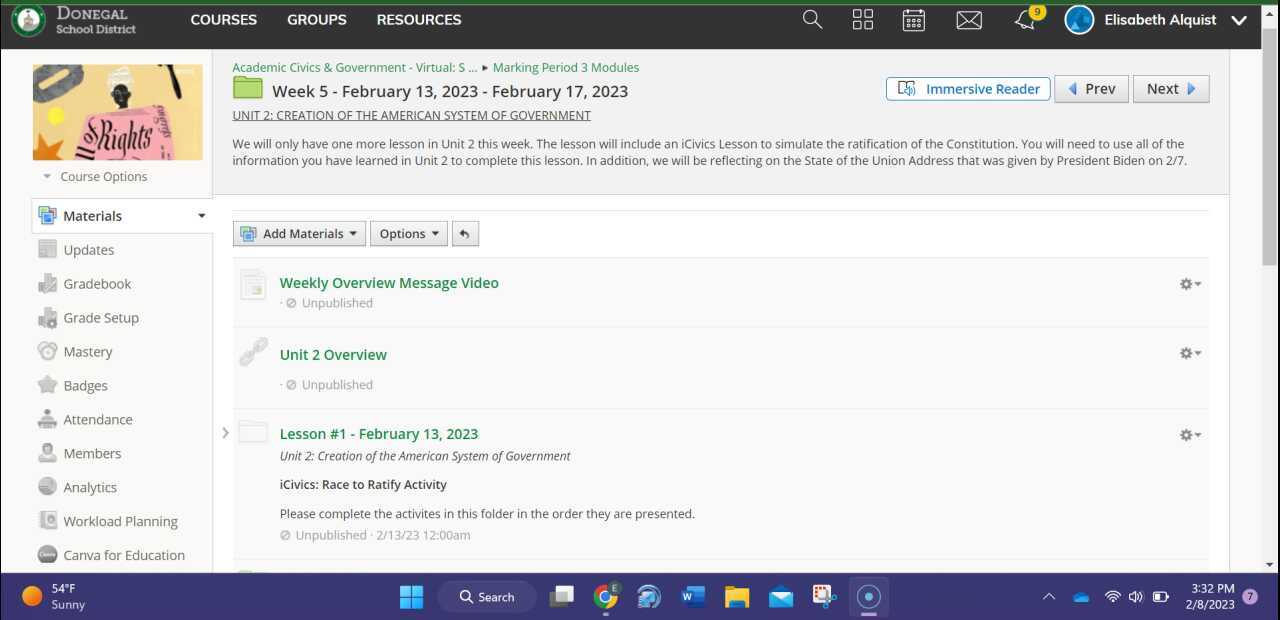Open the COURSES menu
The height and width of the screenshot is (620, 1280).
pyautogui.click(x=223, y=20)
